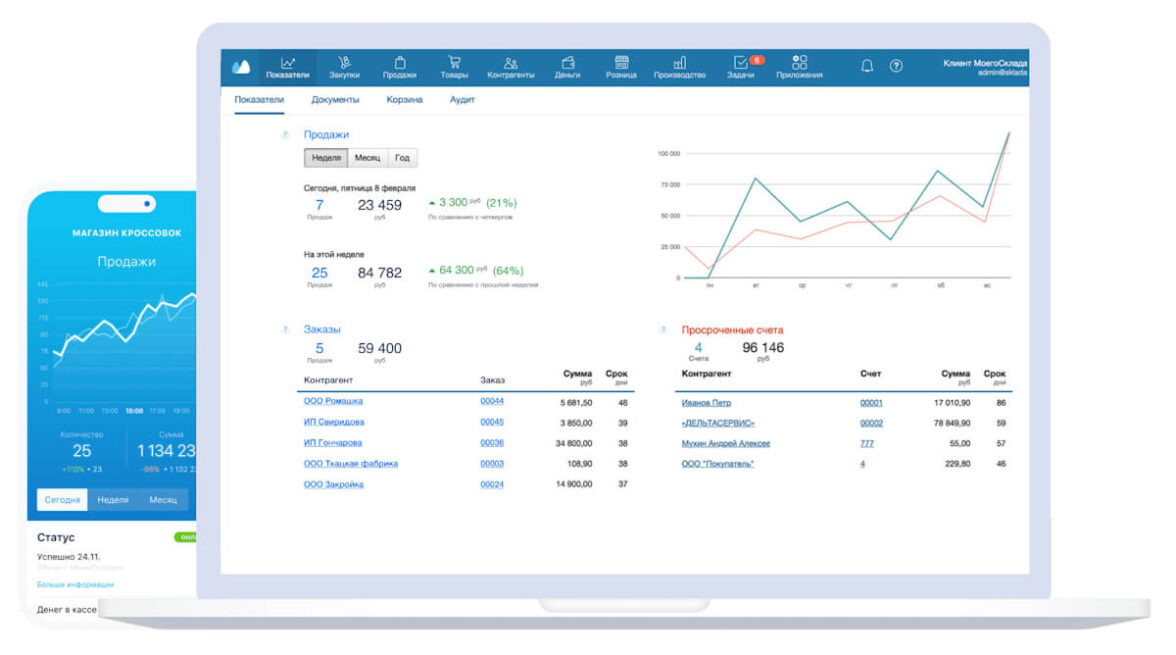This screenshot has width=1176, height=655.
Task: Open Задачи with notification badge
Action: 741,64
